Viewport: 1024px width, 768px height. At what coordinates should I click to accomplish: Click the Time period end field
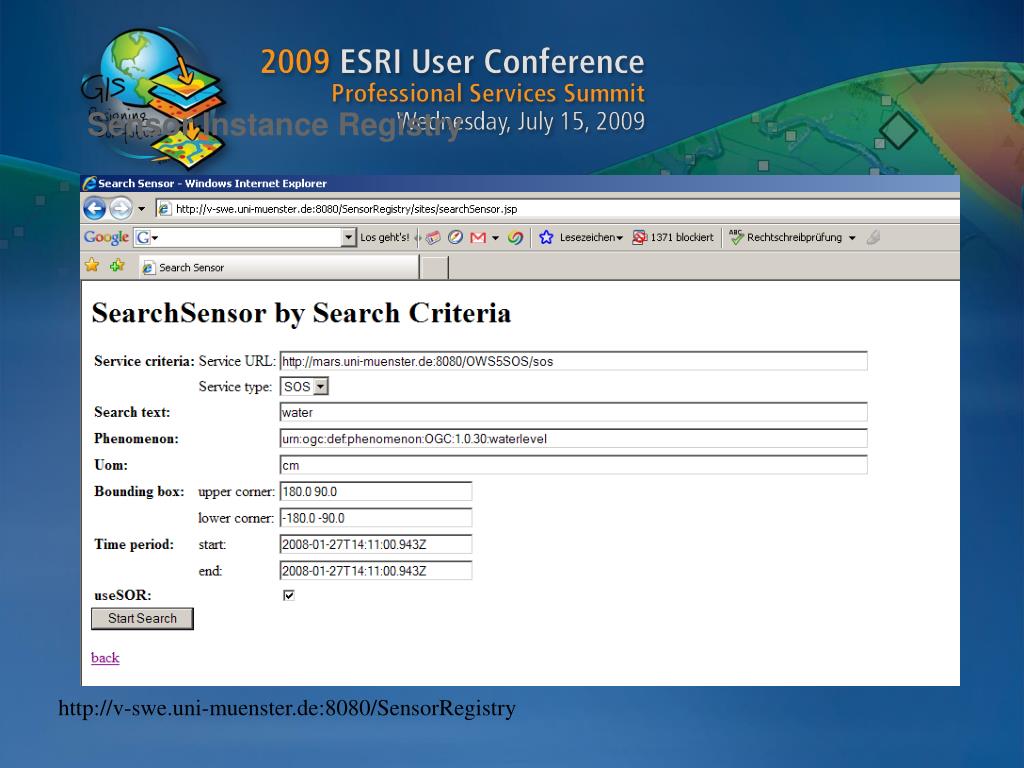[x=376, y=571]
